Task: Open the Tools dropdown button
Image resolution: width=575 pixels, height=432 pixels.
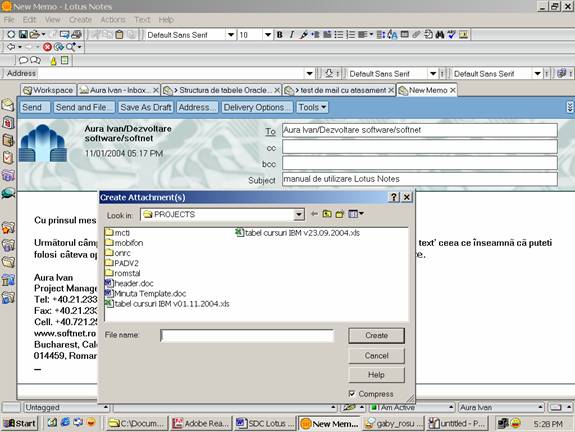Action: point(312,107)
